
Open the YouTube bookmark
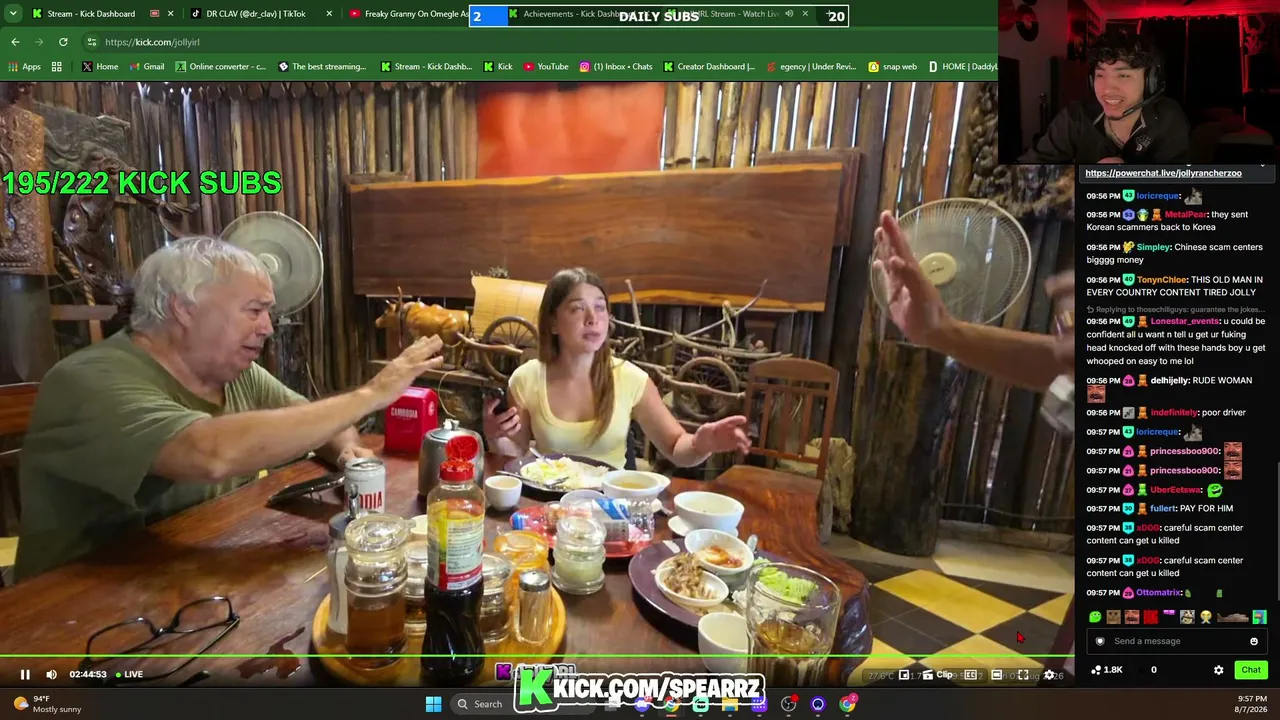pos(546,67)
